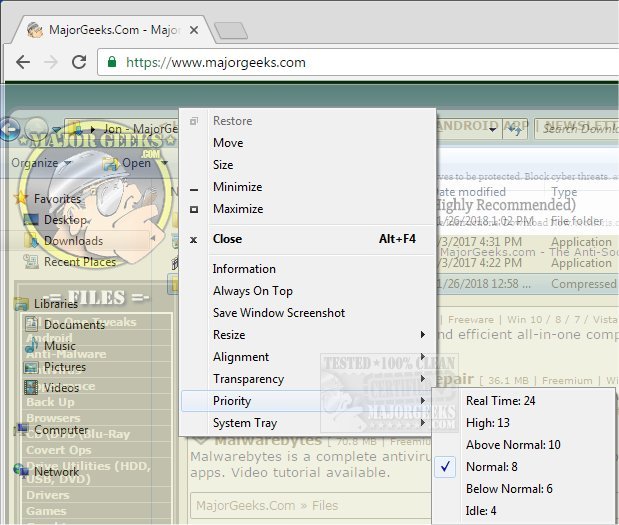619x525 pixels.
Task: Set priority to Idle: 4
Action: 523,511
